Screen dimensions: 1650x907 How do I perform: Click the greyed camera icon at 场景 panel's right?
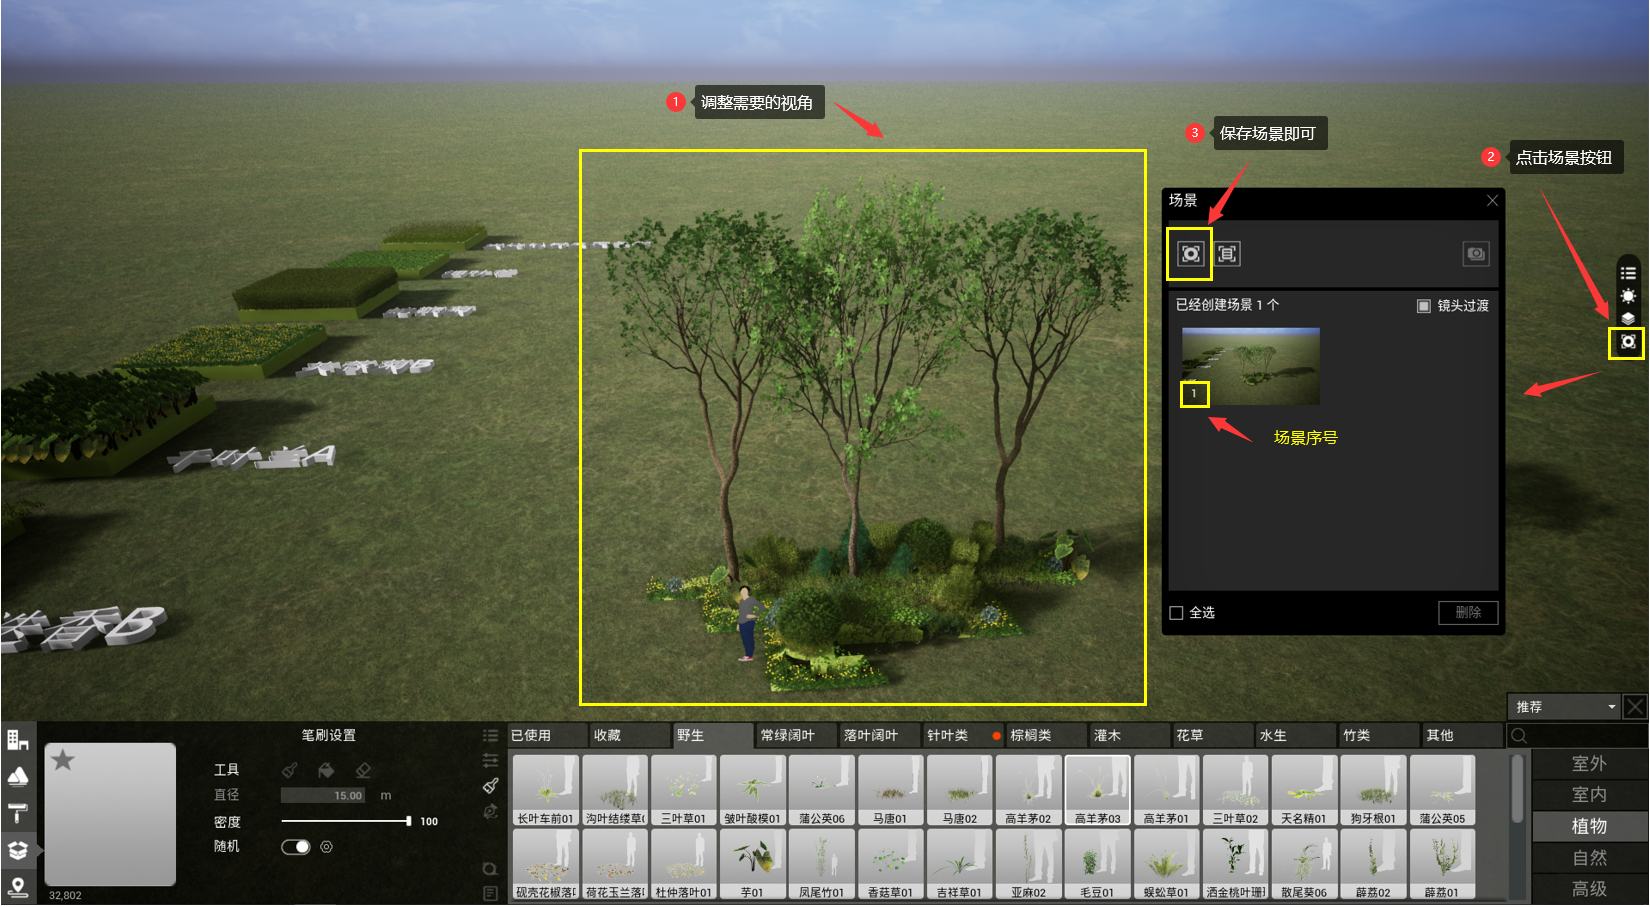click(x=1476, y=254)
